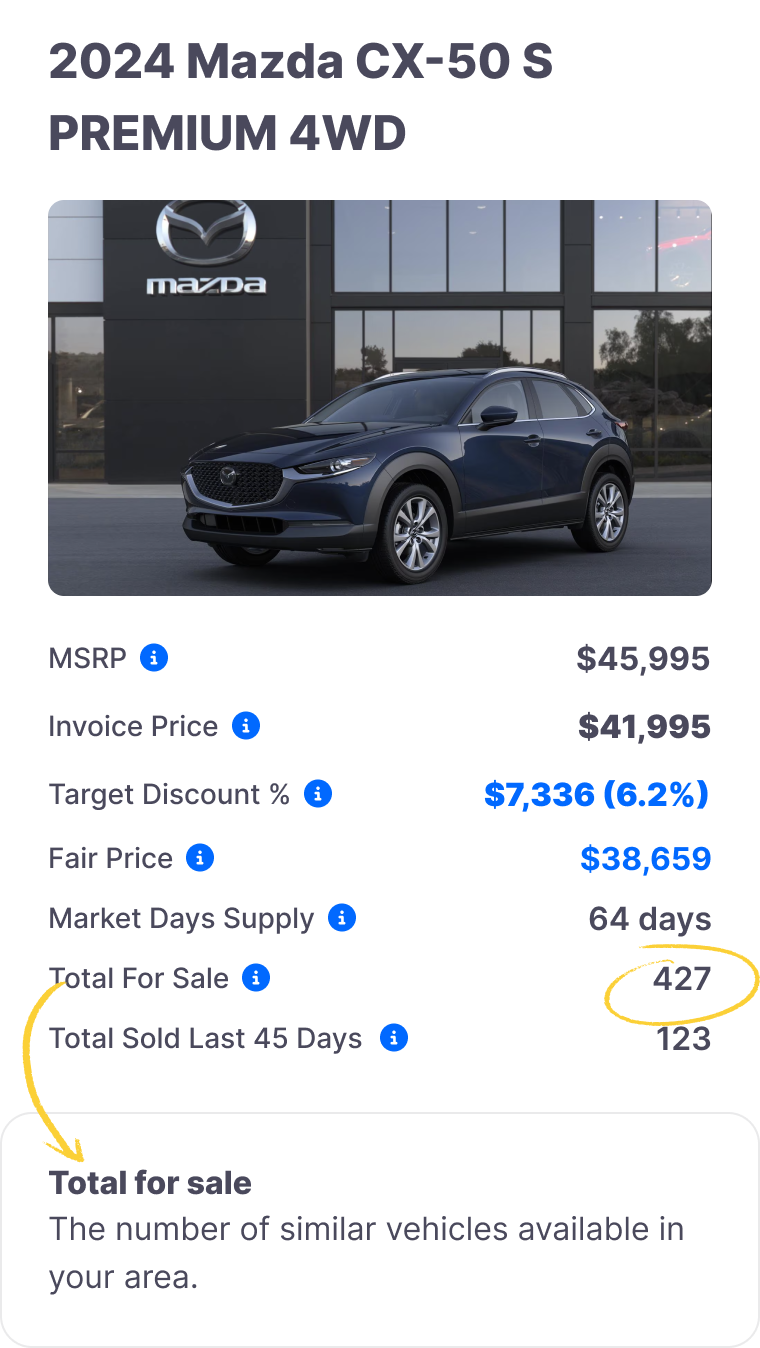Screen dimensions: 760x1348
Task: Select the 2024 Mazda CX-50 S Premium title
Action: (x=301, y=98)
